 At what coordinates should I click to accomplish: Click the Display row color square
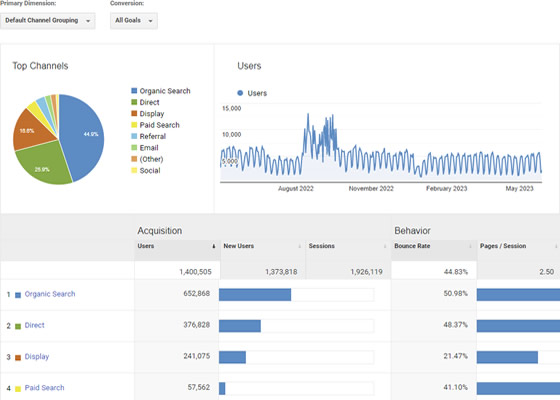point(18,358)
